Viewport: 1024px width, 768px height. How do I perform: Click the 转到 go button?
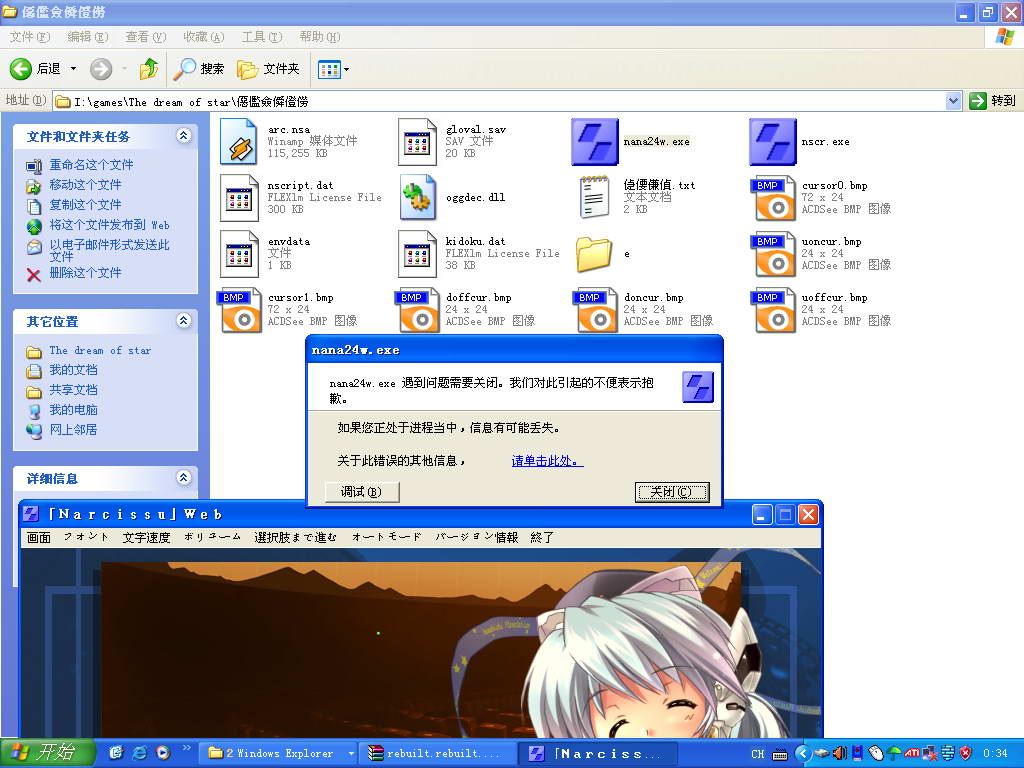pyautogui.click(x=993, y=101)
